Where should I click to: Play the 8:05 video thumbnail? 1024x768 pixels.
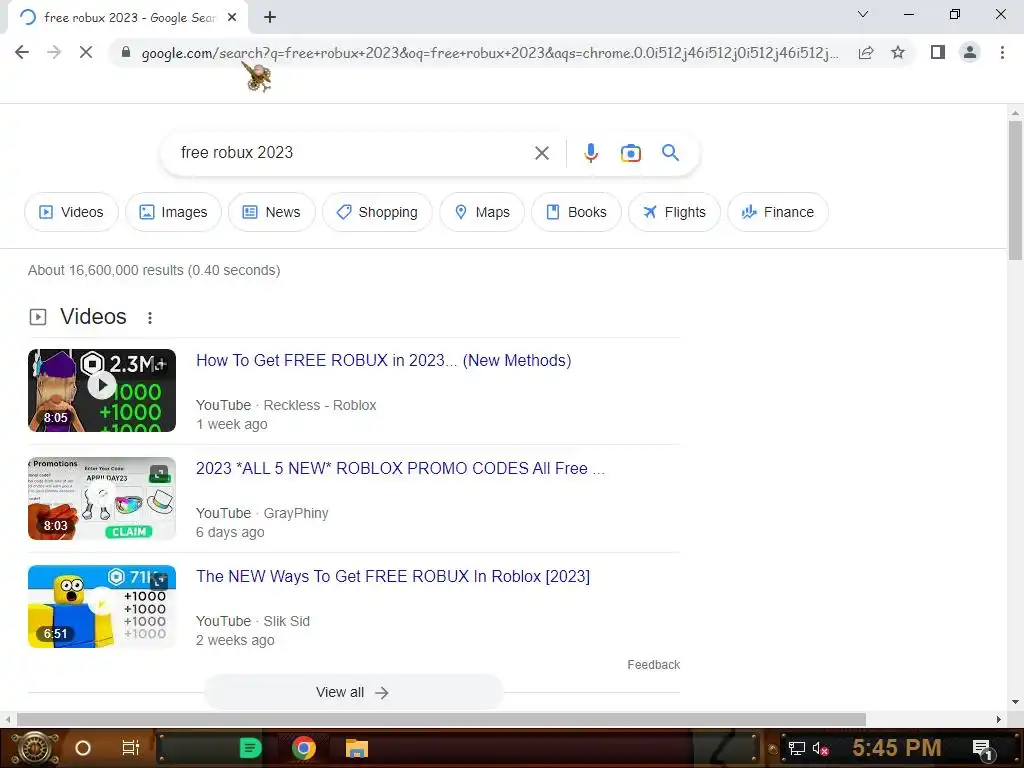click(x=102, y=391)
